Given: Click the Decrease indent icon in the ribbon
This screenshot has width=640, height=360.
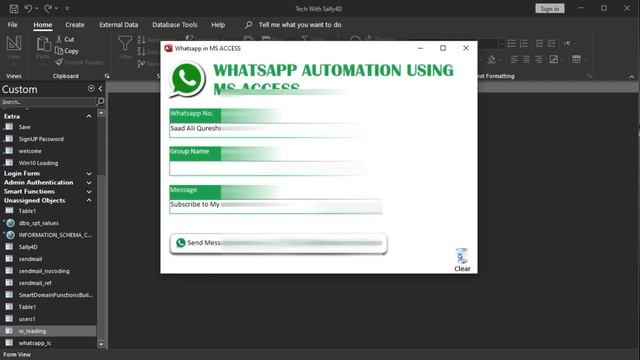Looking at the screenshot, I should (x=540, y=43).
